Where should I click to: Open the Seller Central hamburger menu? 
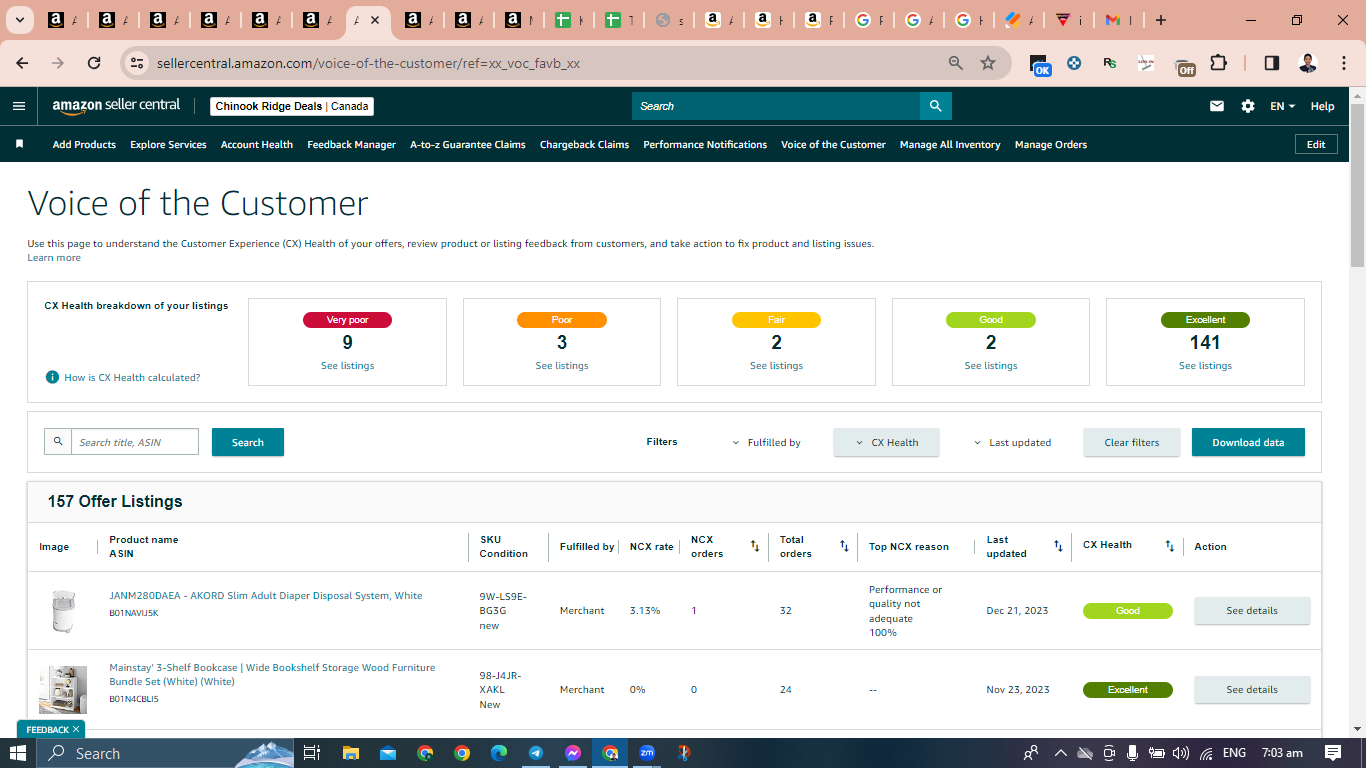19,106
